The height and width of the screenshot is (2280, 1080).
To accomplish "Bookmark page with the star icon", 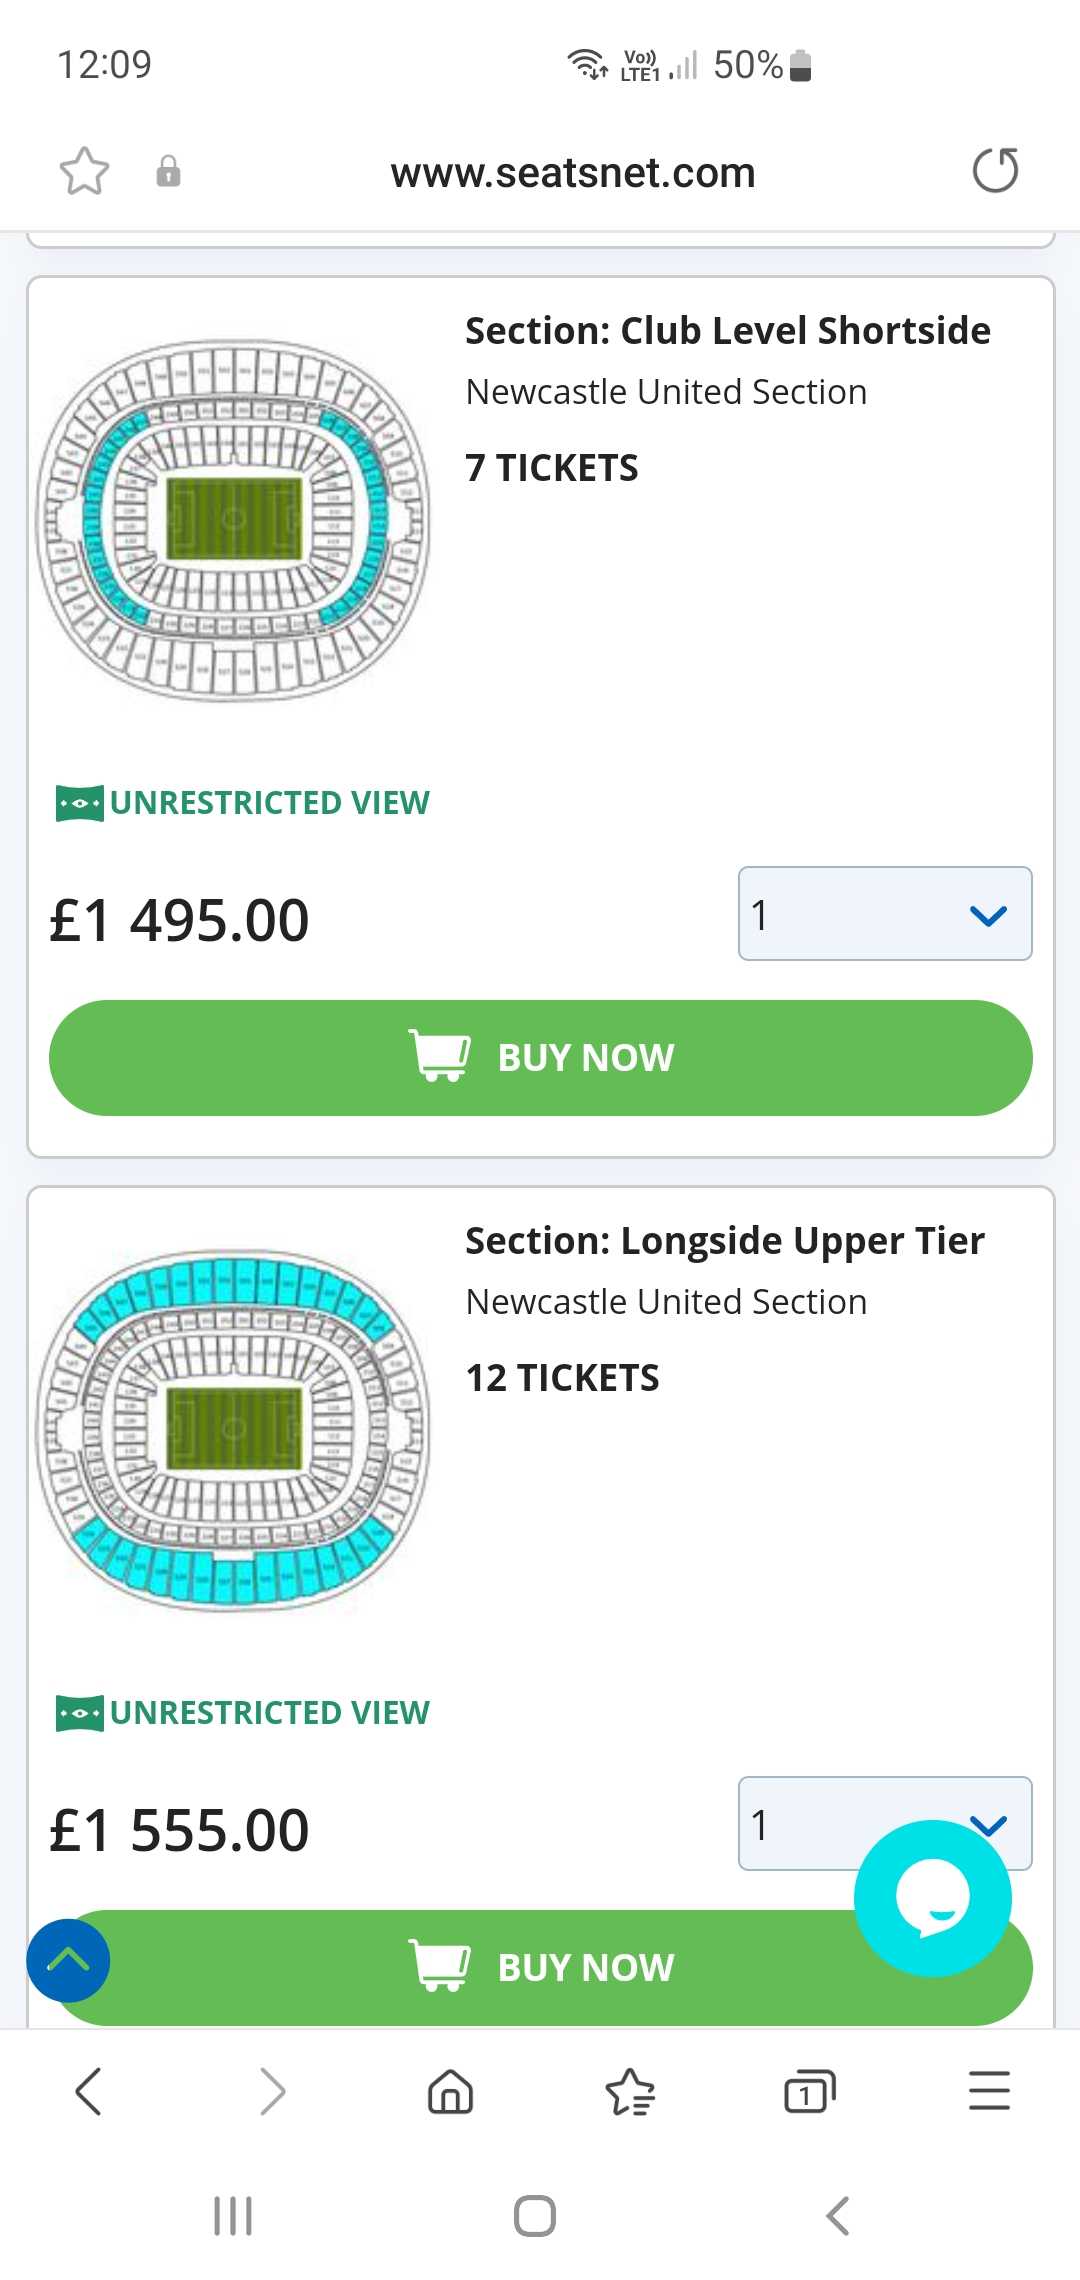I will pyautogui.click(x=84, y=171).
